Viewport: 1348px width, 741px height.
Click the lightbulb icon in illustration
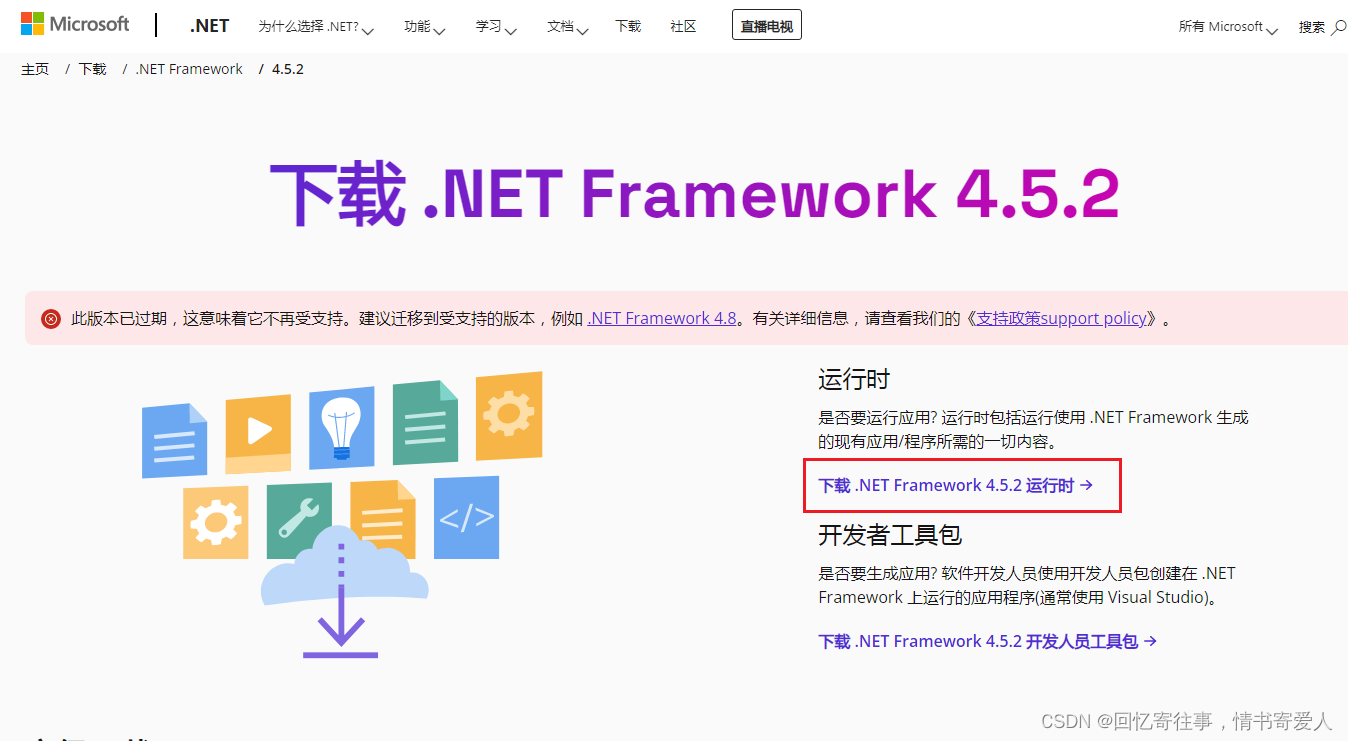[x=341, y=428]
